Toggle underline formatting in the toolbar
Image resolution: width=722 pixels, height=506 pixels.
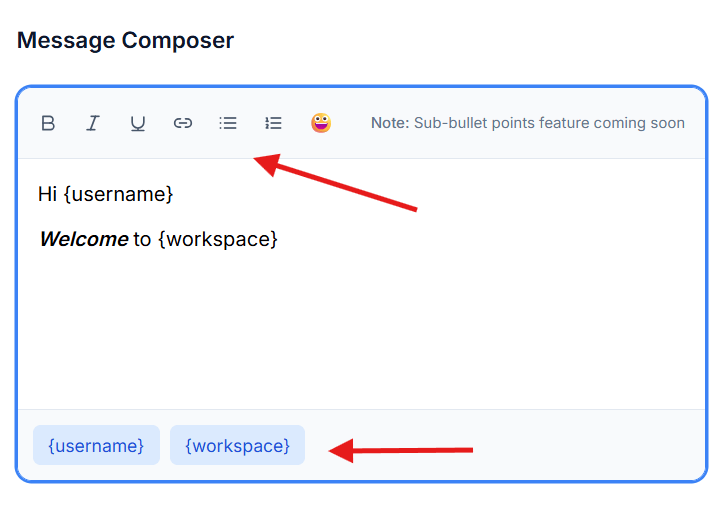click(138, 124)
